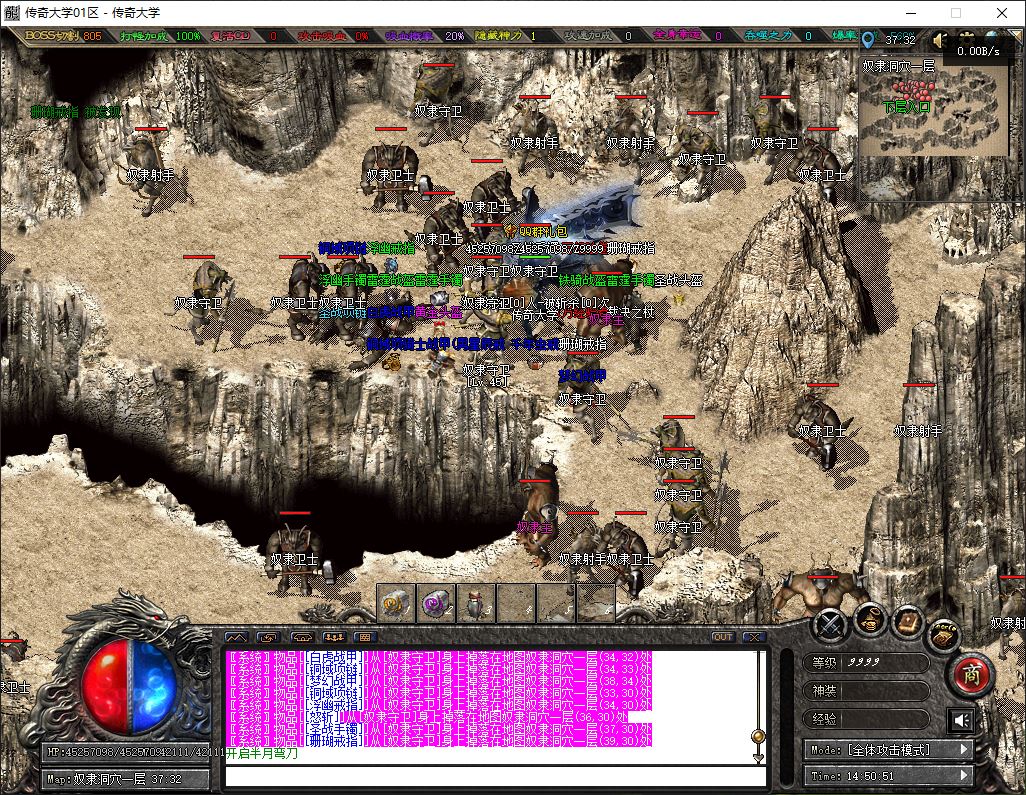Image resolution: width=1026 pixels, height=795 pixels.
Task: Click the 攻速加成 stat label
Action: point(588,35)
